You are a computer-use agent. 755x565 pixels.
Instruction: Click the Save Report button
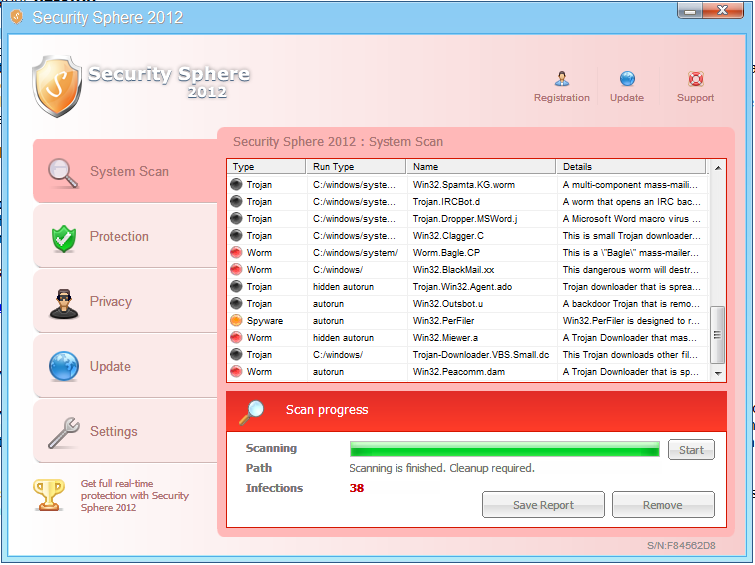tap(543, 505)
